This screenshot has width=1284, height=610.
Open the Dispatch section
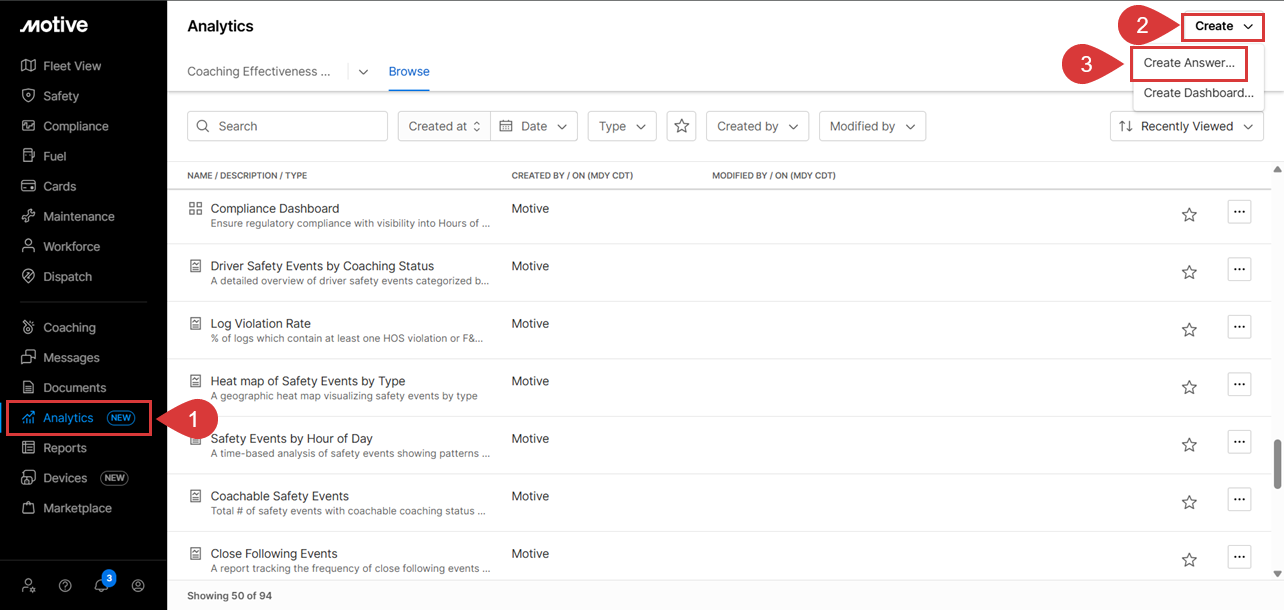67,277
